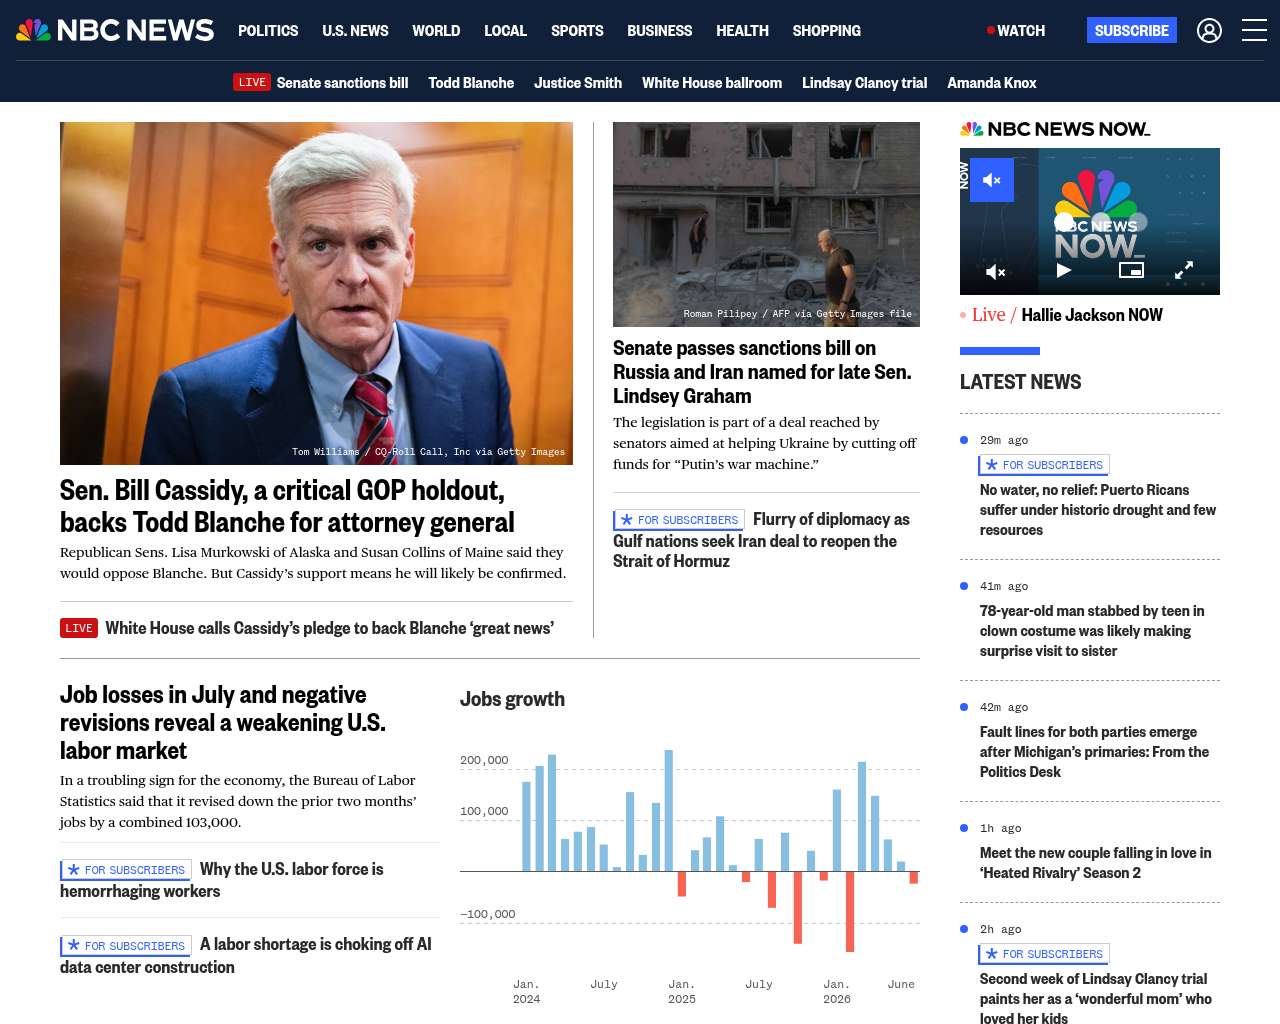This screenshot has width=1280, height=1024.
Task: Click the Jobs growth chart title
Action: (x=512, y=699)
